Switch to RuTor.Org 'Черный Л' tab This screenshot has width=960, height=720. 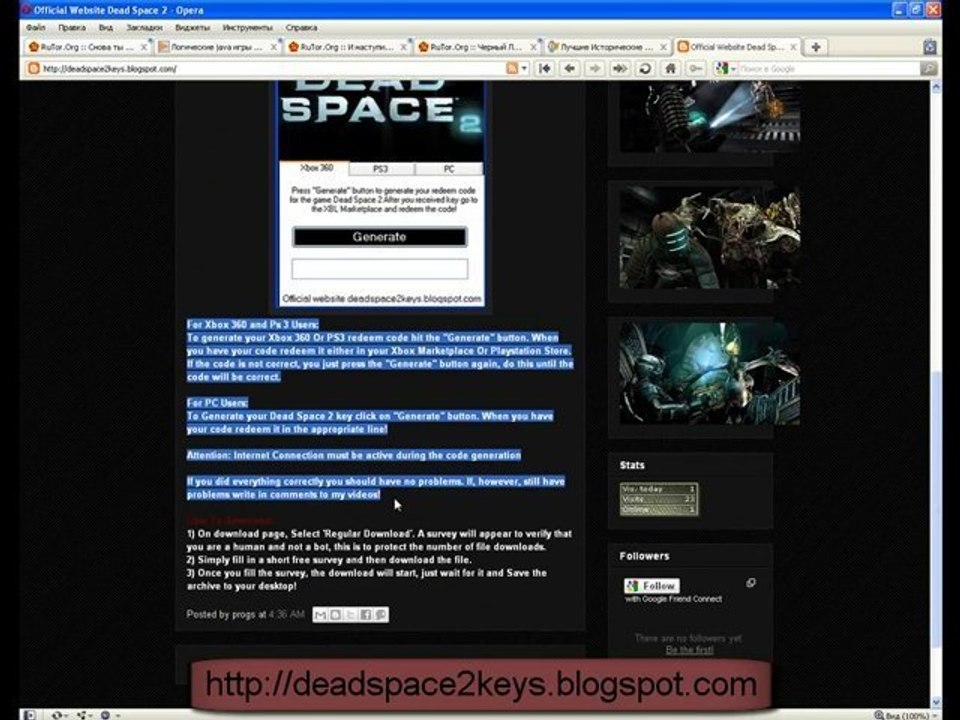coord(476,47)
